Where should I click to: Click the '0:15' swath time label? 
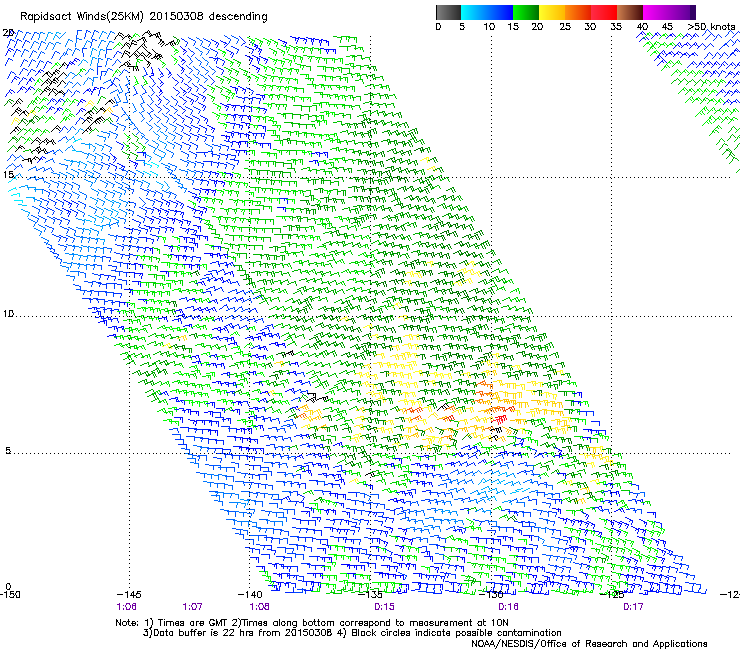[384, 607]
